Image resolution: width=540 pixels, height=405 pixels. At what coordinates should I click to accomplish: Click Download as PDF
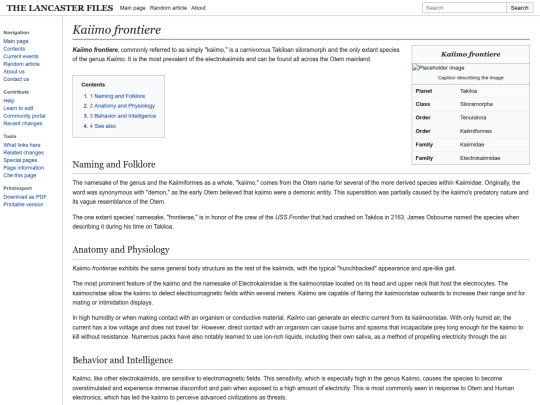coord(25,197)
